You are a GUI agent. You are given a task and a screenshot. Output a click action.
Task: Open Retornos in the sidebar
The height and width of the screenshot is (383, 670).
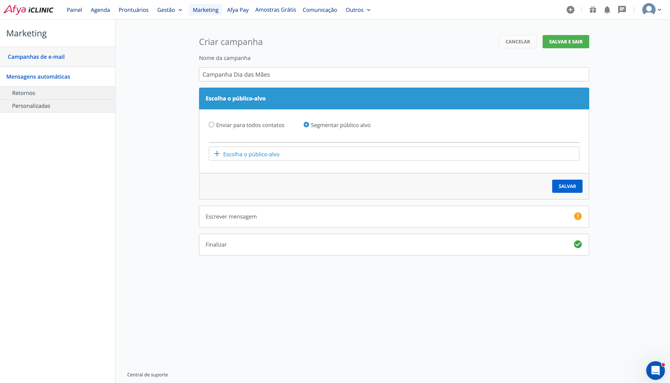58,93
